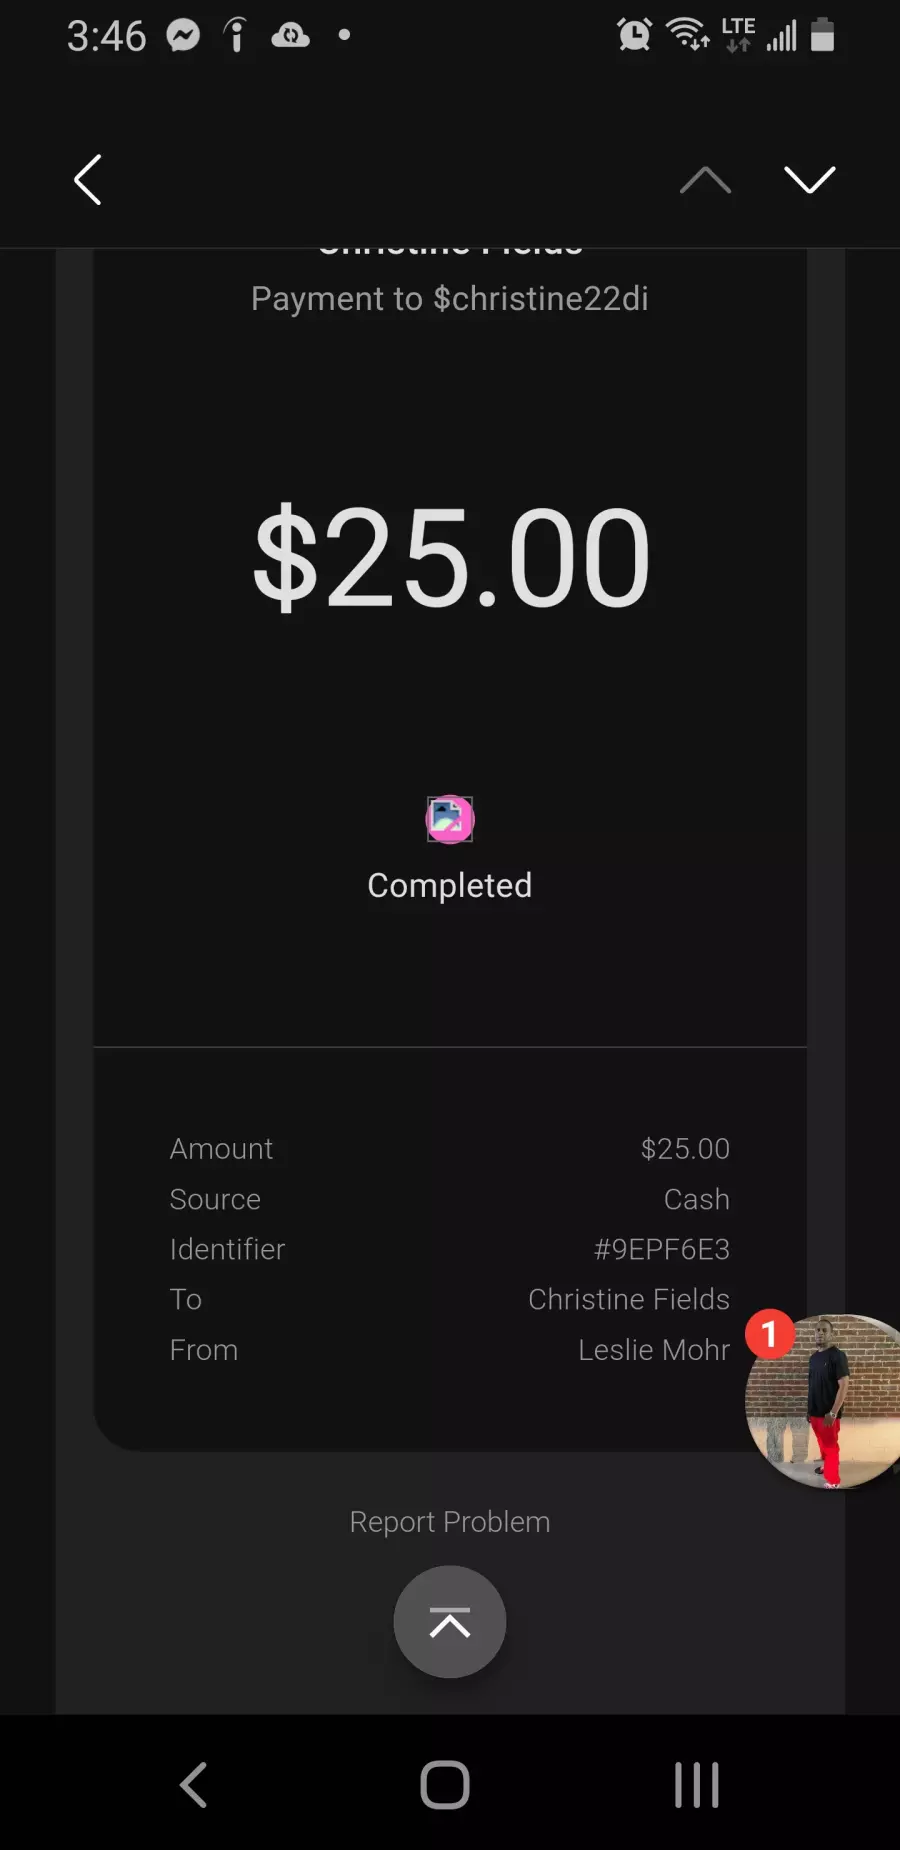The width and height of the screenshot is (900, 1850).
Task: Tap the Leslie Mohr sender name
Action: point(654,1350)
